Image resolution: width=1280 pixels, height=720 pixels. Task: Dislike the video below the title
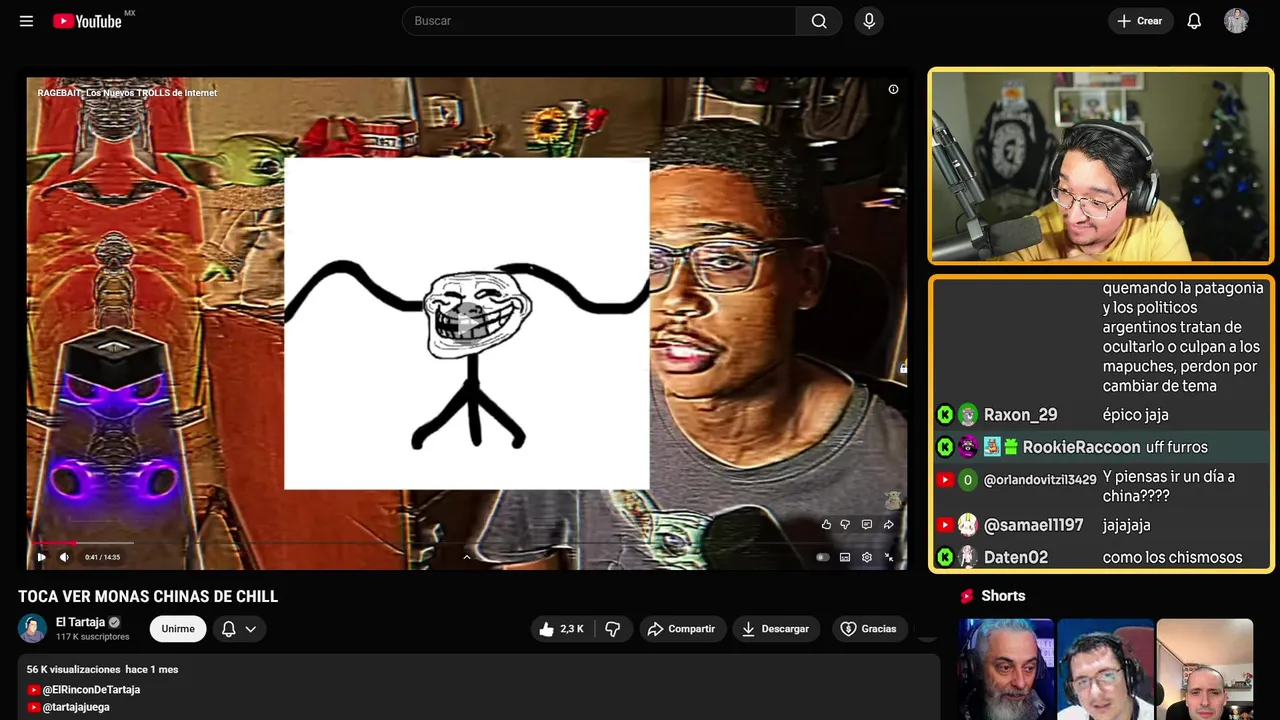(613, 629)
